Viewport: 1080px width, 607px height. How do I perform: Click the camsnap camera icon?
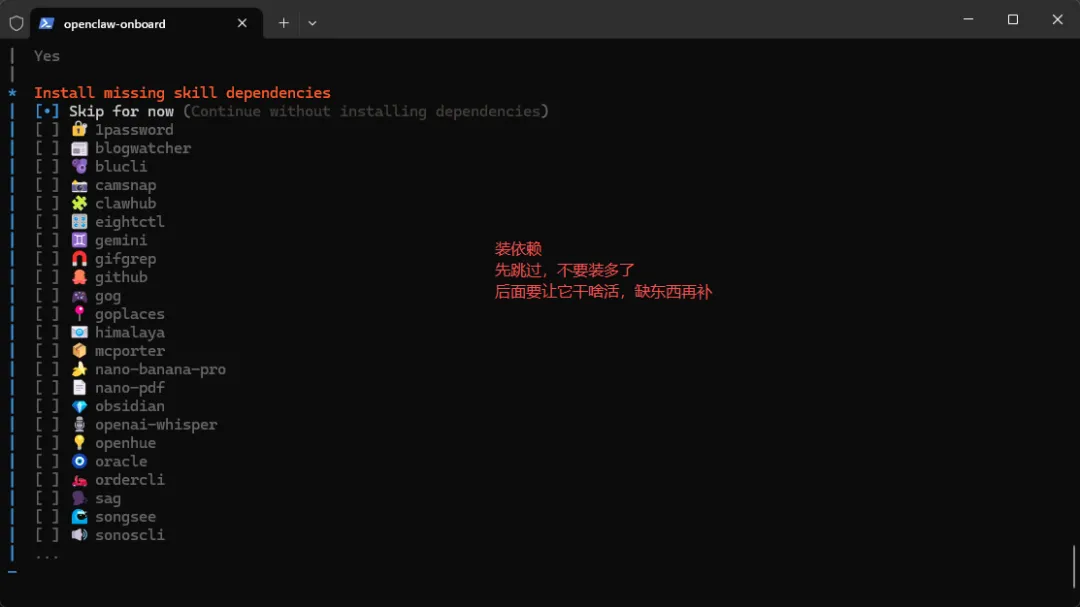(x=79, y=185)
